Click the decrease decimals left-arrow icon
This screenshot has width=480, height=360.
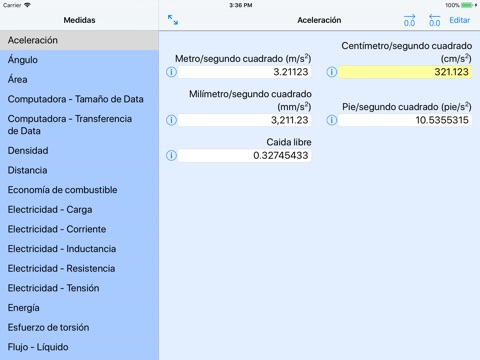pyautogui.click(x=435, y=20)
